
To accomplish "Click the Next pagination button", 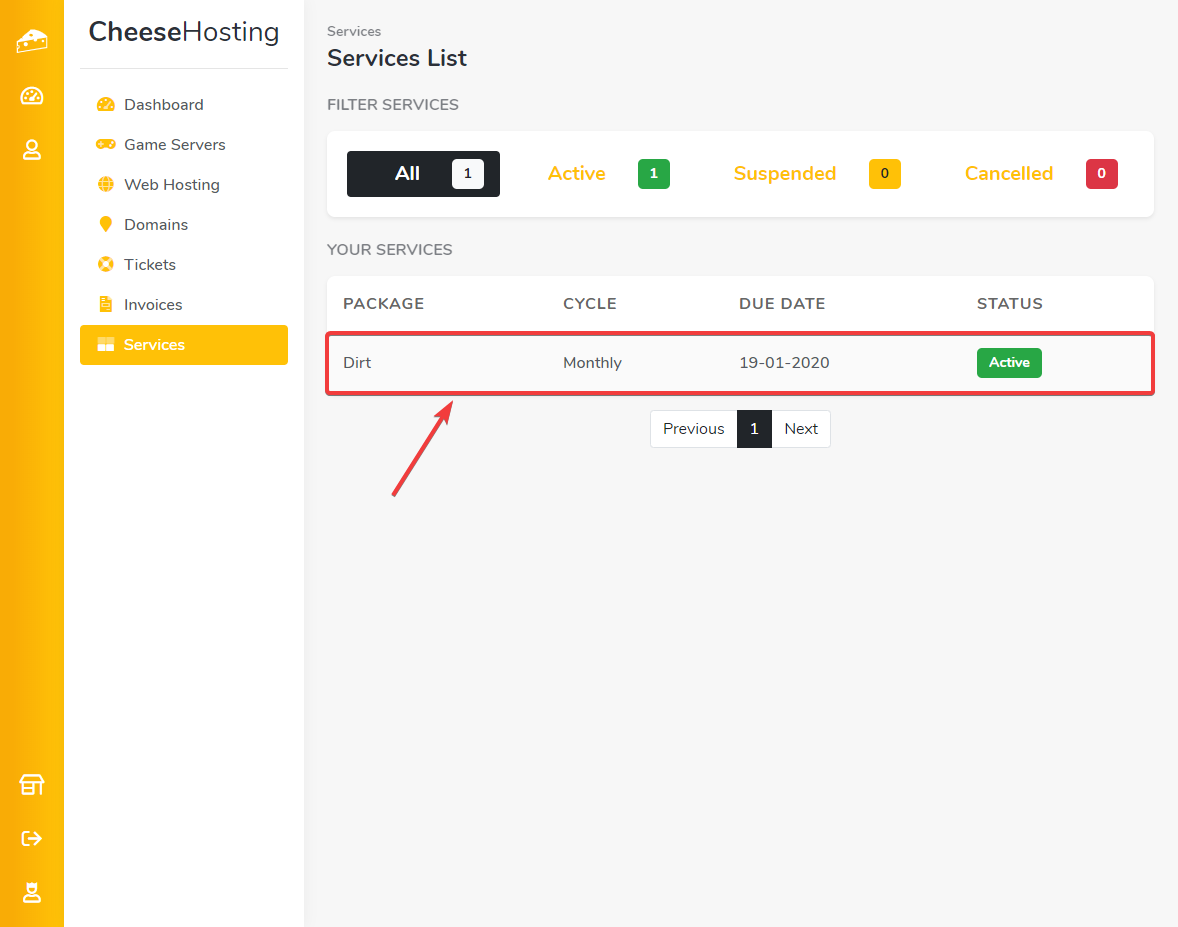I will [801, 429].
